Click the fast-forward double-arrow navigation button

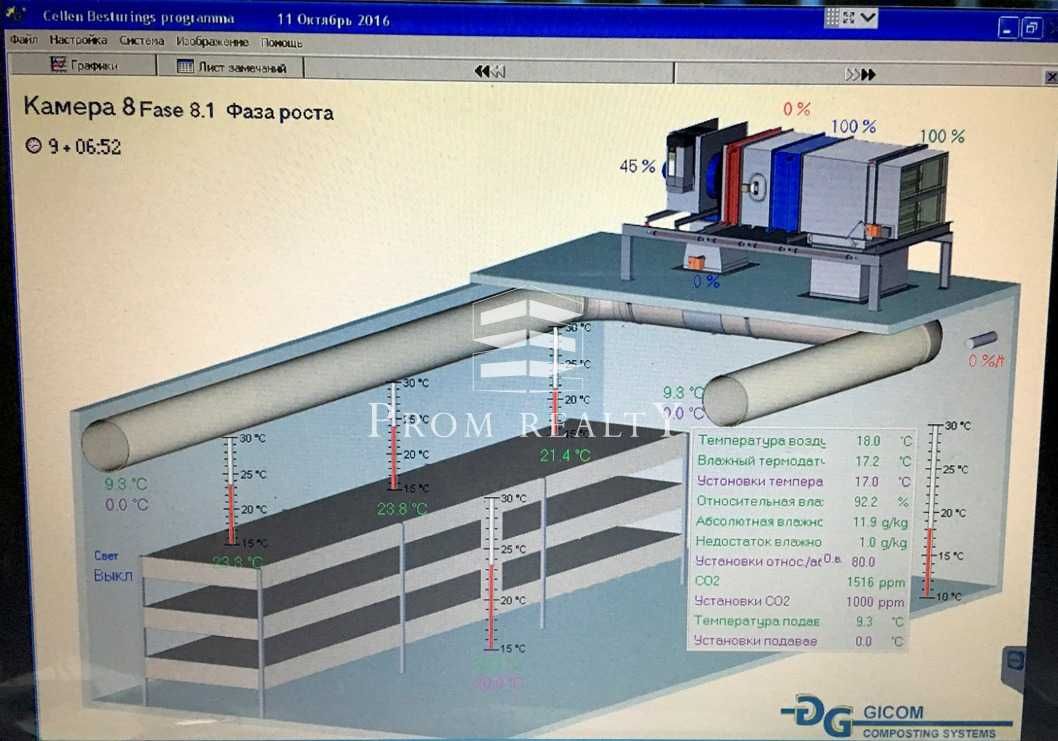(x=860, y=74)
